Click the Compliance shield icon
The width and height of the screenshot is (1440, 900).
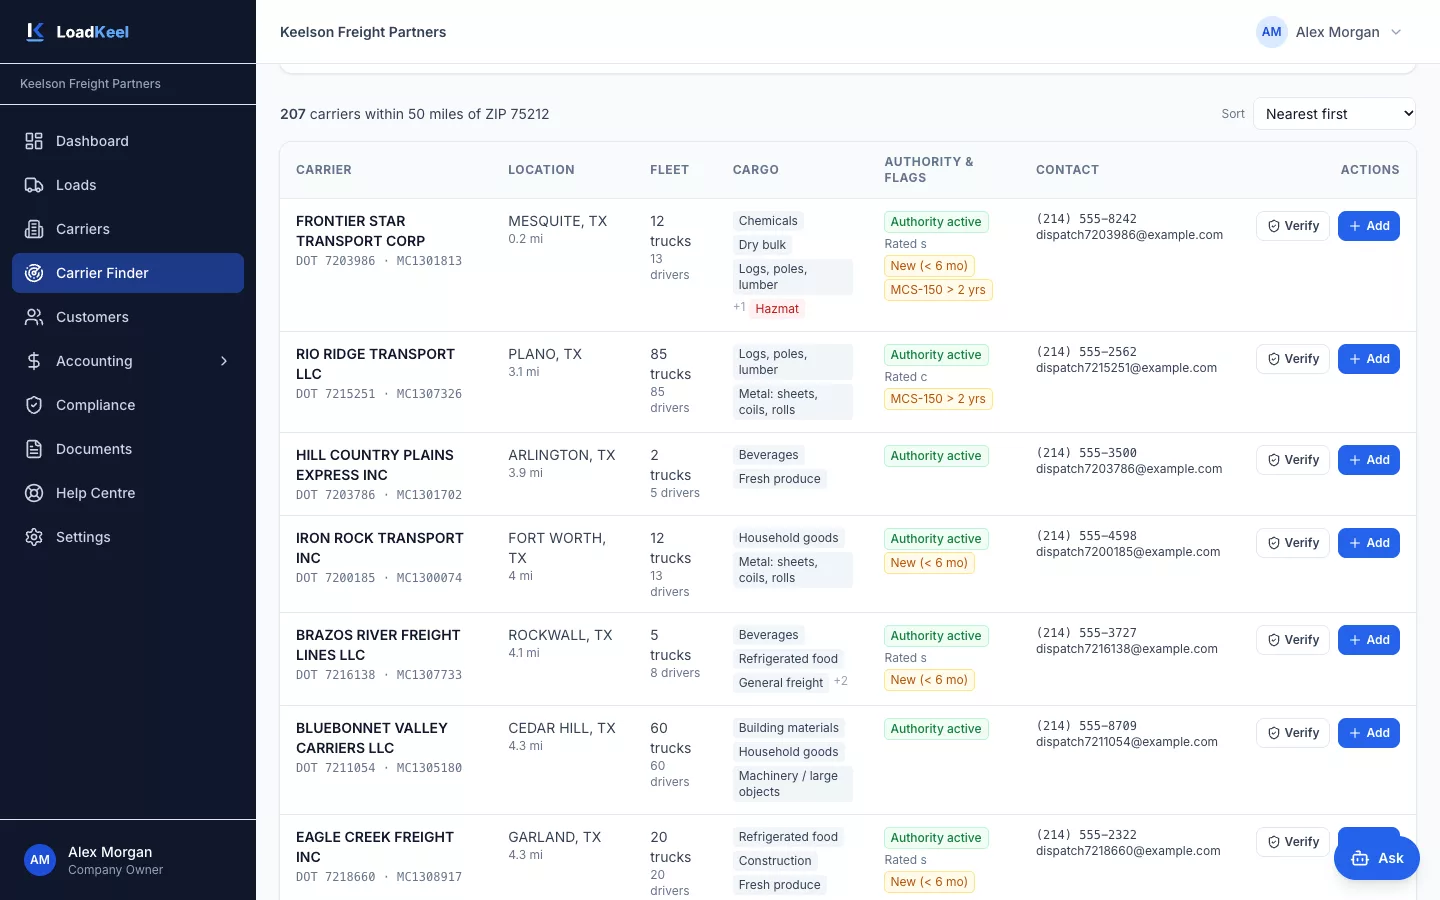[x=34, y=405]
